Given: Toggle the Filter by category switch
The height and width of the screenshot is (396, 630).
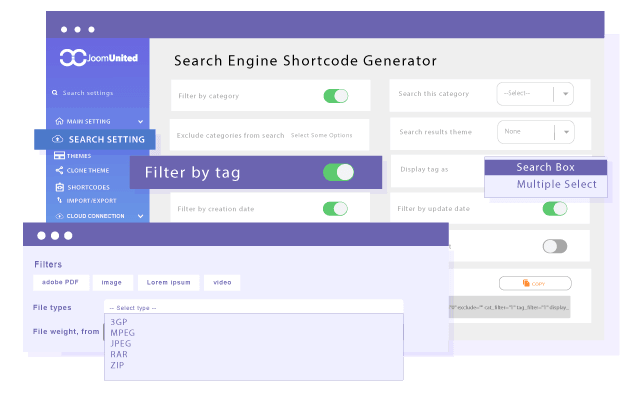Looking at the screenshot, I should tap(336, 96).
